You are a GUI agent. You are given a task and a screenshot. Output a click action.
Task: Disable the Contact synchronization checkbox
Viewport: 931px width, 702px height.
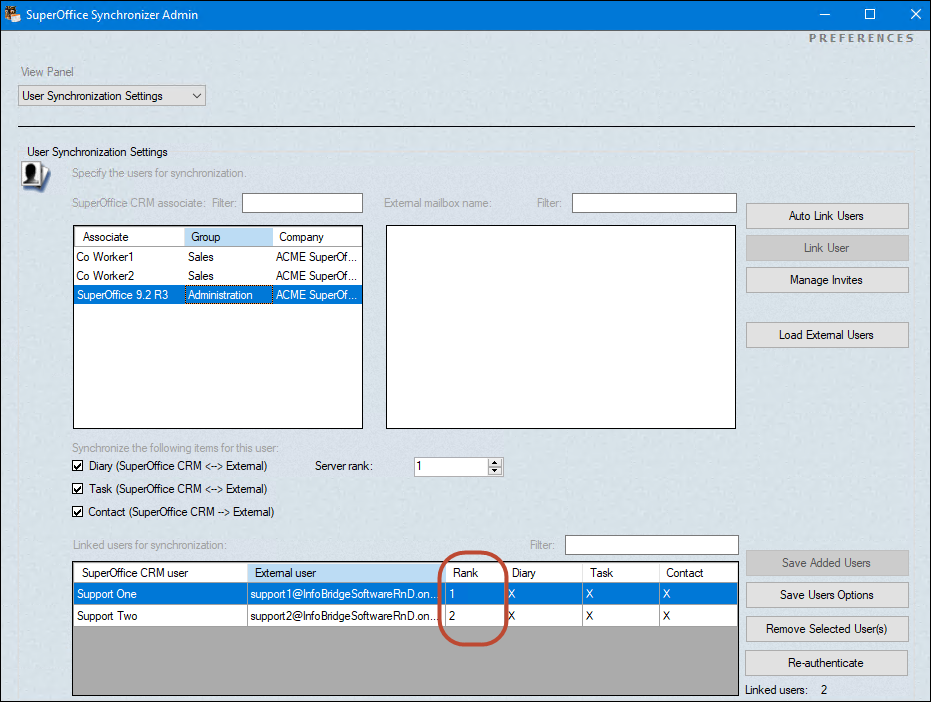pyautogui.click(x=78, y=512)
